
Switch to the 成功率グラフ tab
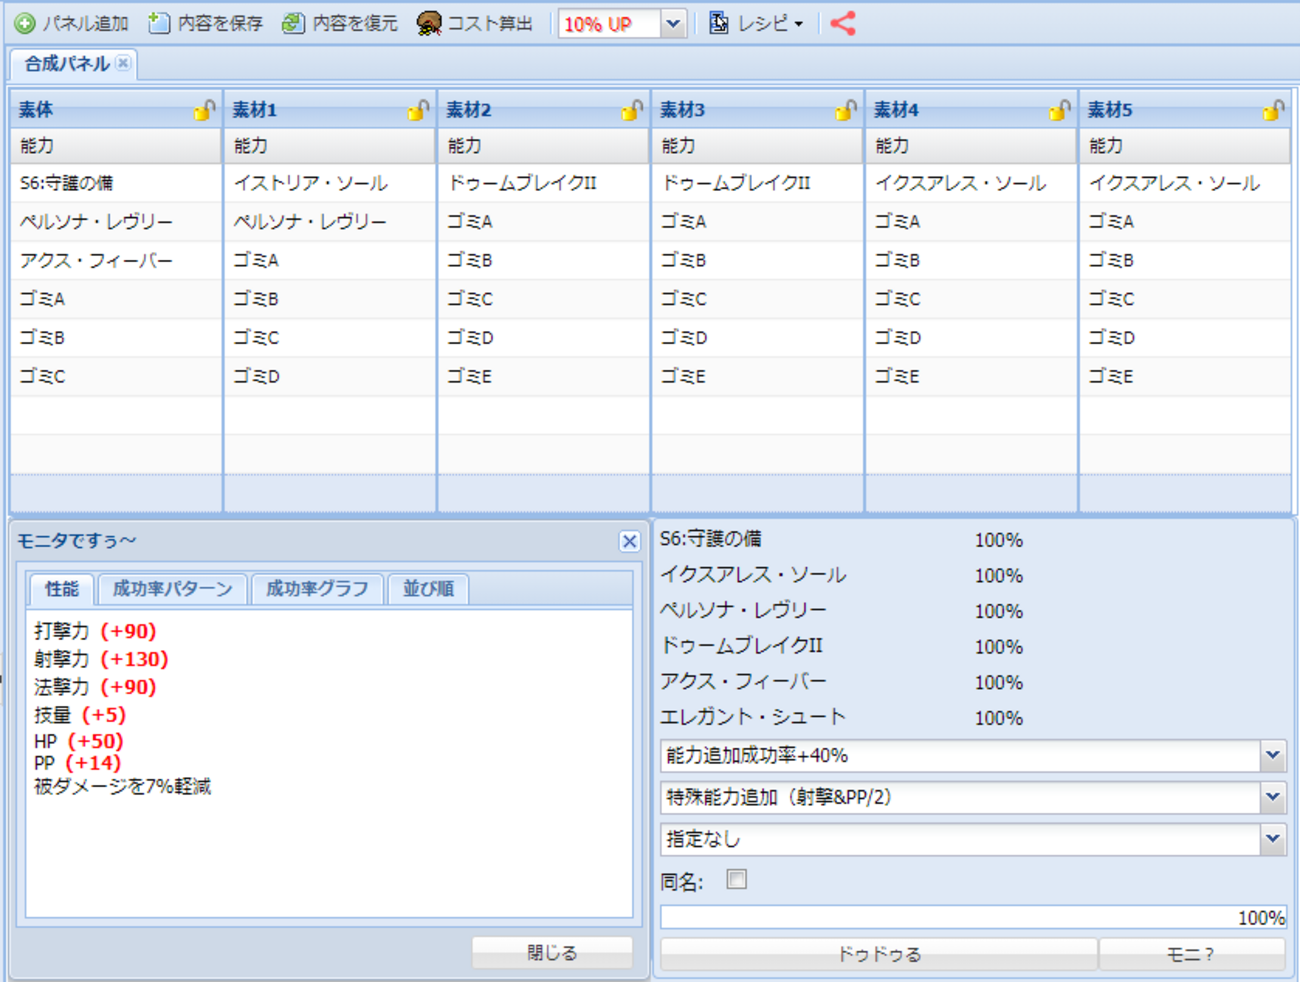[317, 589]
